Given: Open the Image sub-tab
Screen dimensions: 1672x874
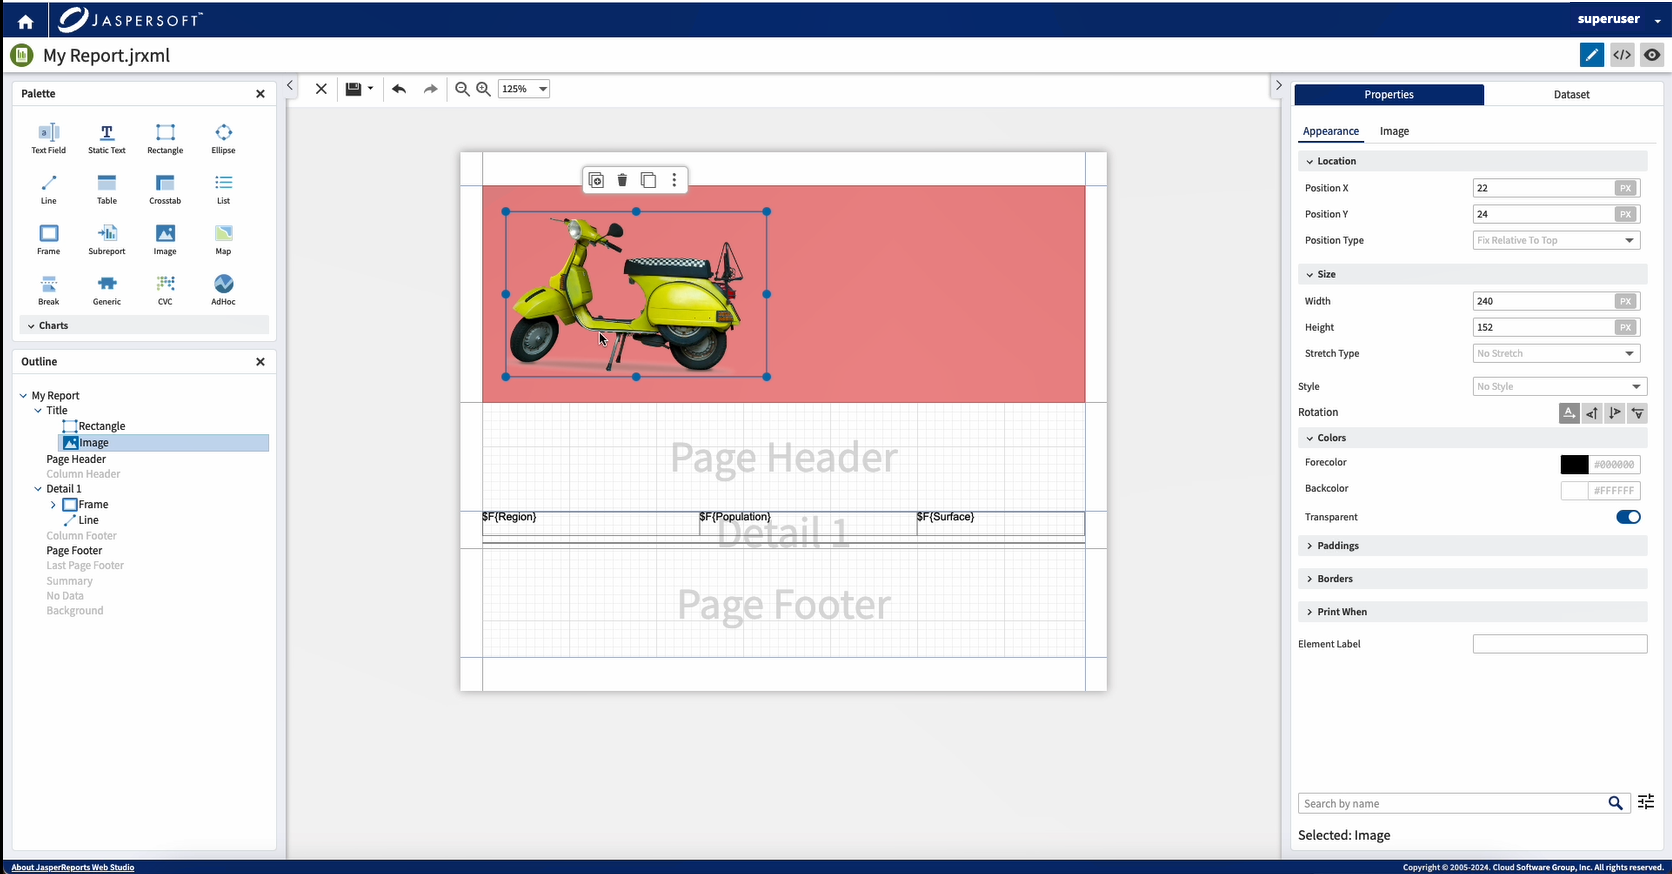Looking at the screenshot, I should point(1394,131).
